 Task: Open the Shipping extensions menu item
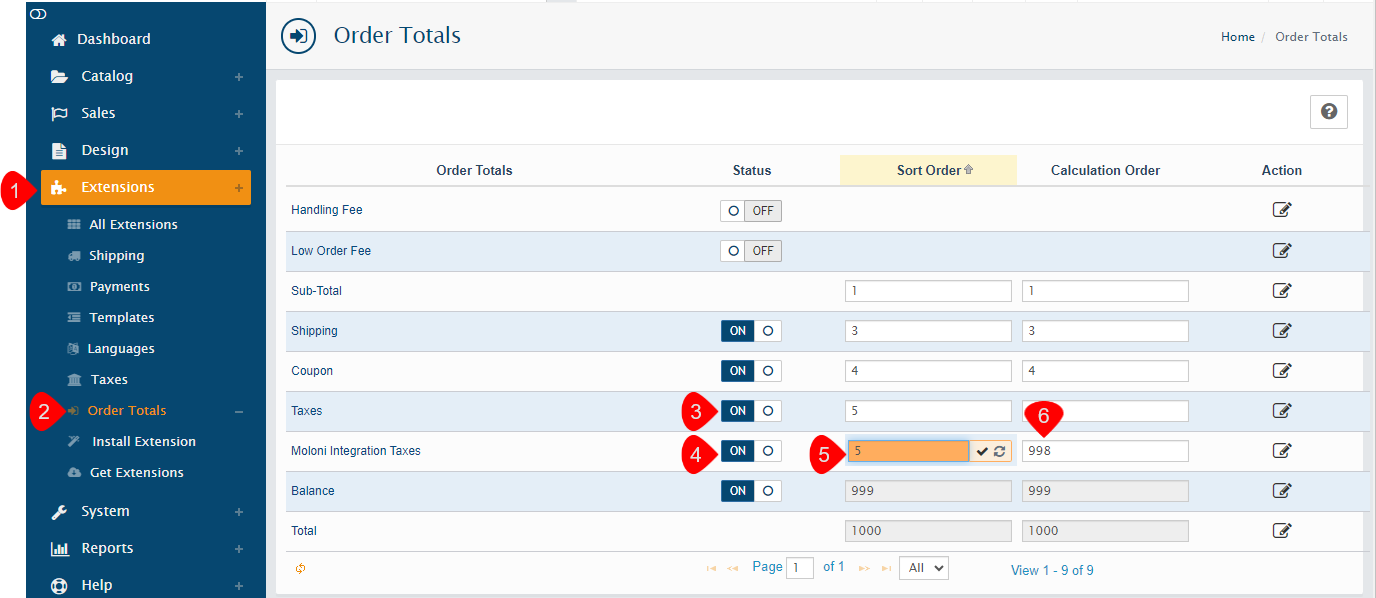(x=116, y=256)
